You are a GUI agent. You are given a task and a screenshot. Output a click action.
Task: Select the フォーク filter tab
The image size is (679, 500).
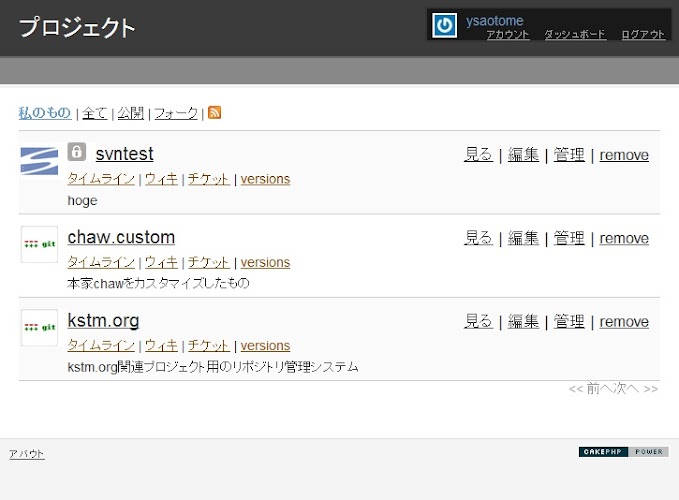[x=176, y=113]
